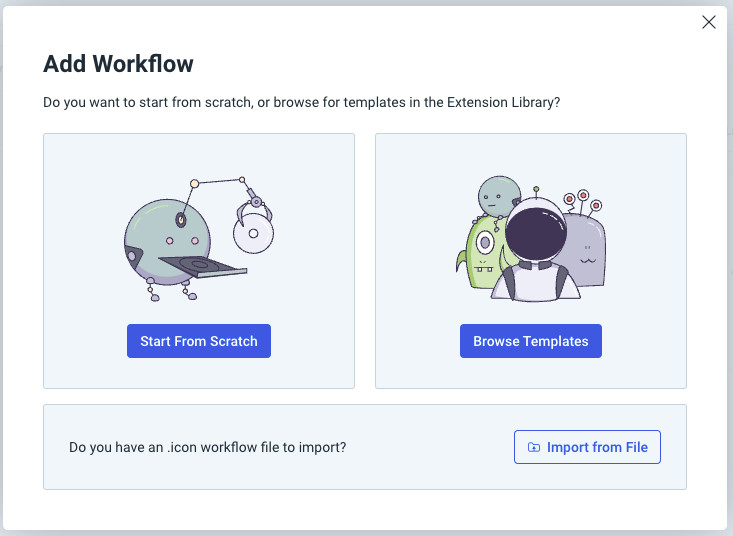Choose Import from File

[587, 447]
